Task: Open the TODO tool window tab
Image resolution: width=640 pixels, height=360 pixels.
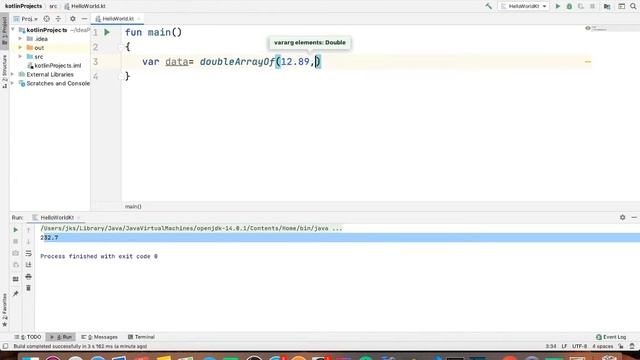Action: (x=28, y=337)
